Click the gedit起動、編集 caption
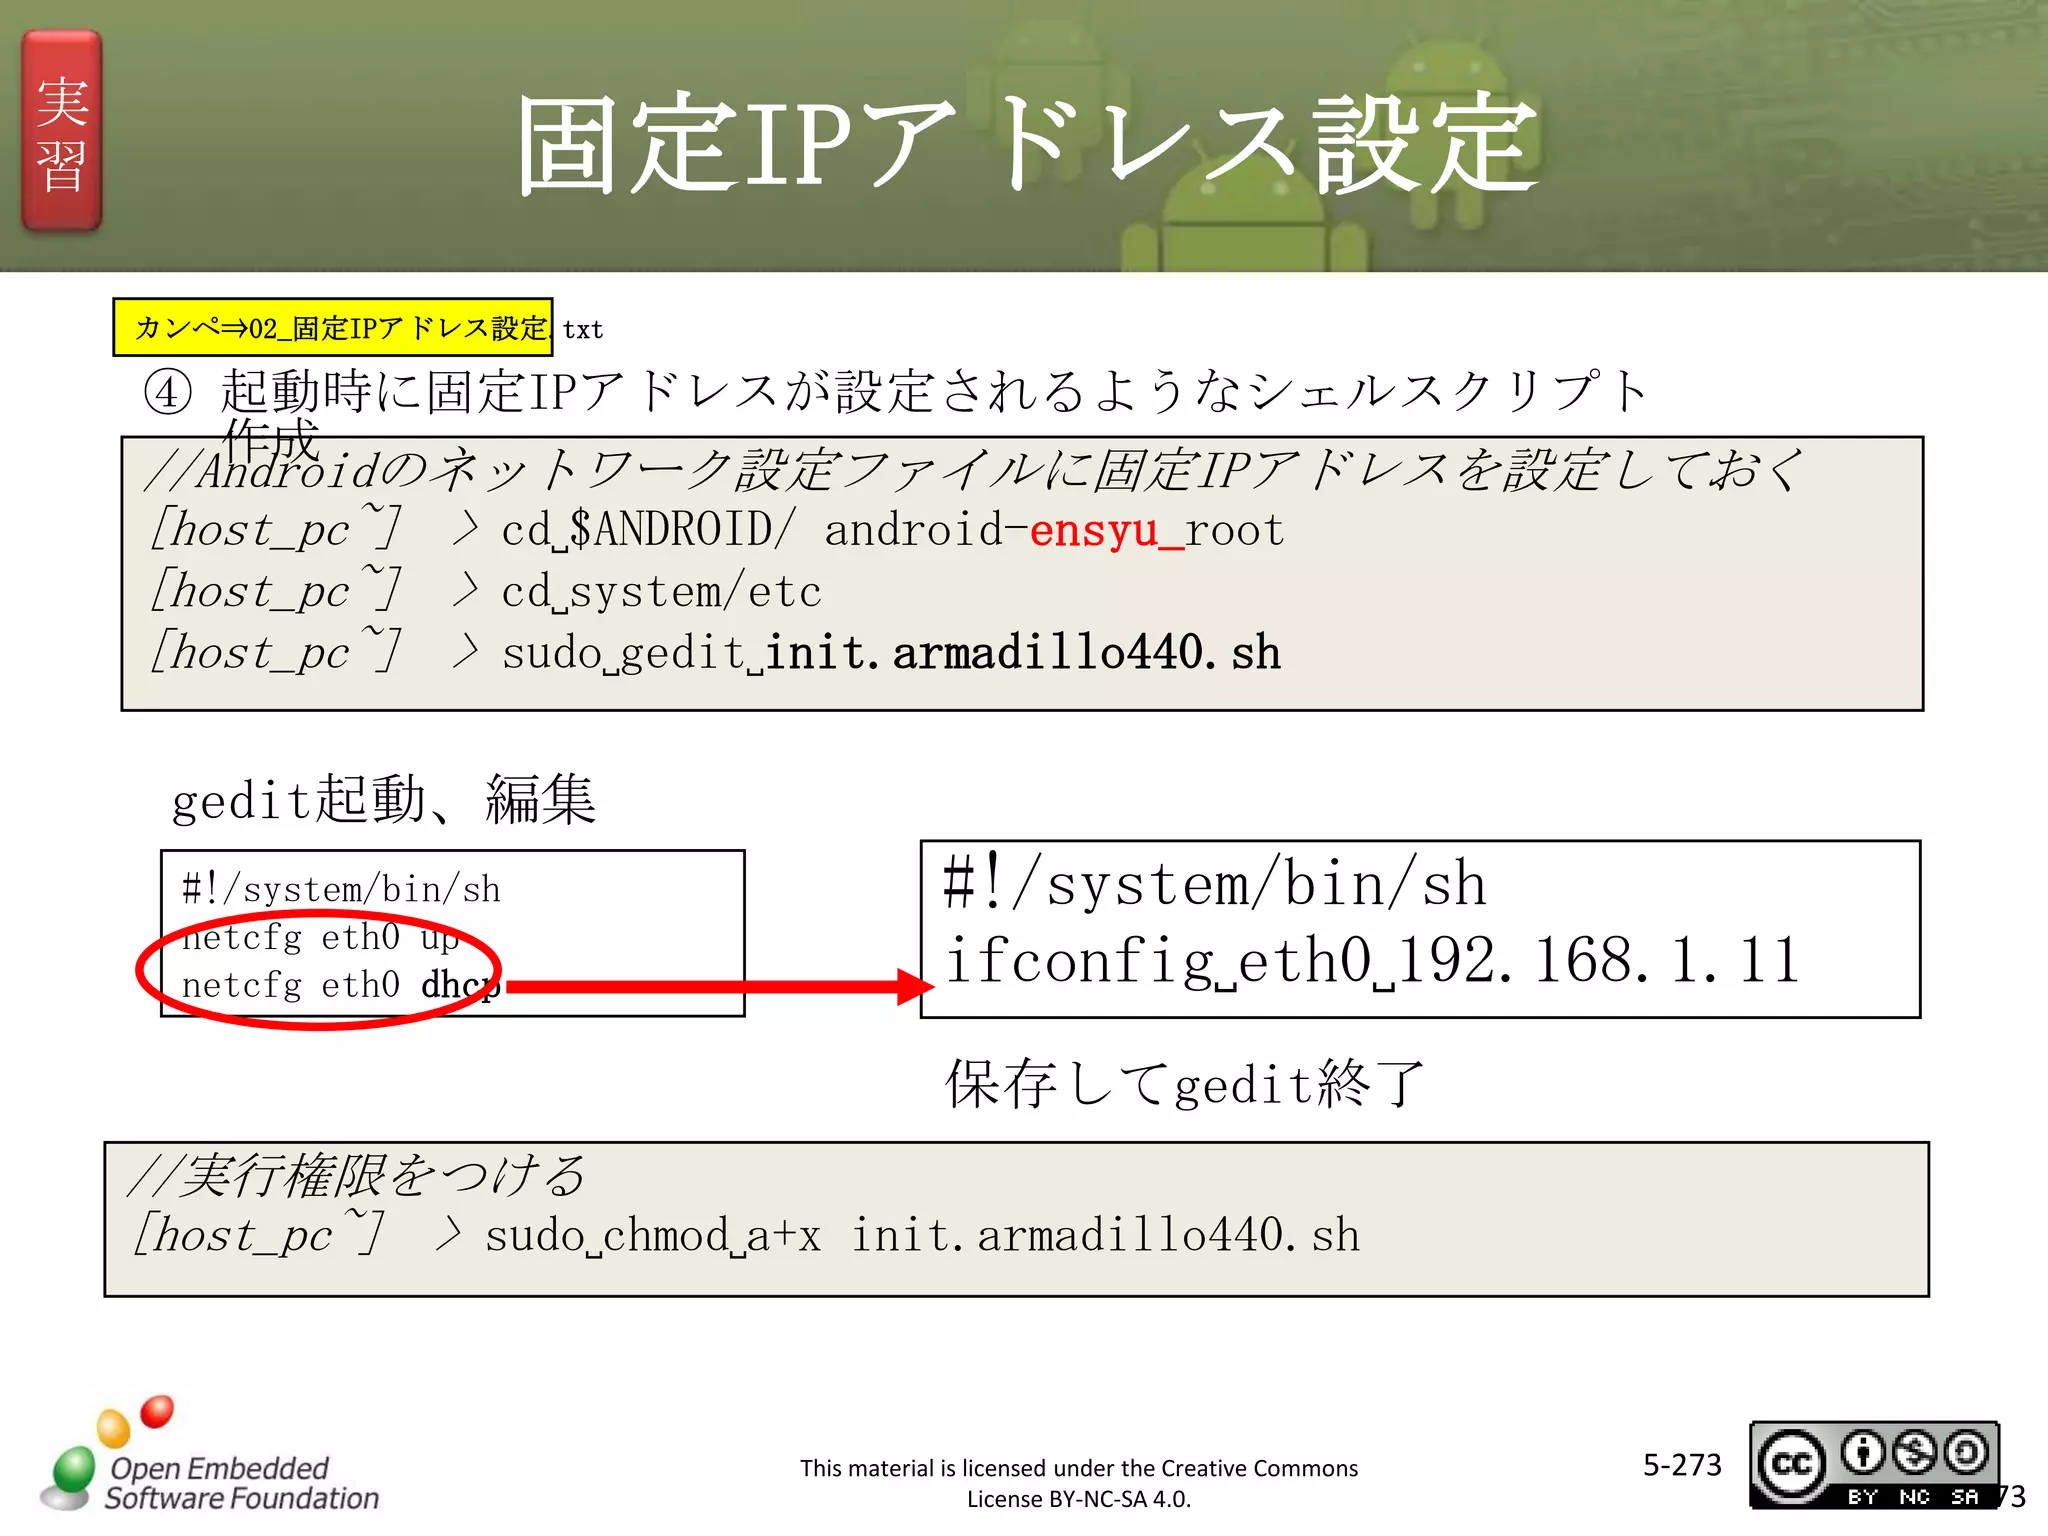This screenshot has height=1536, width=2048. (384, 800)
